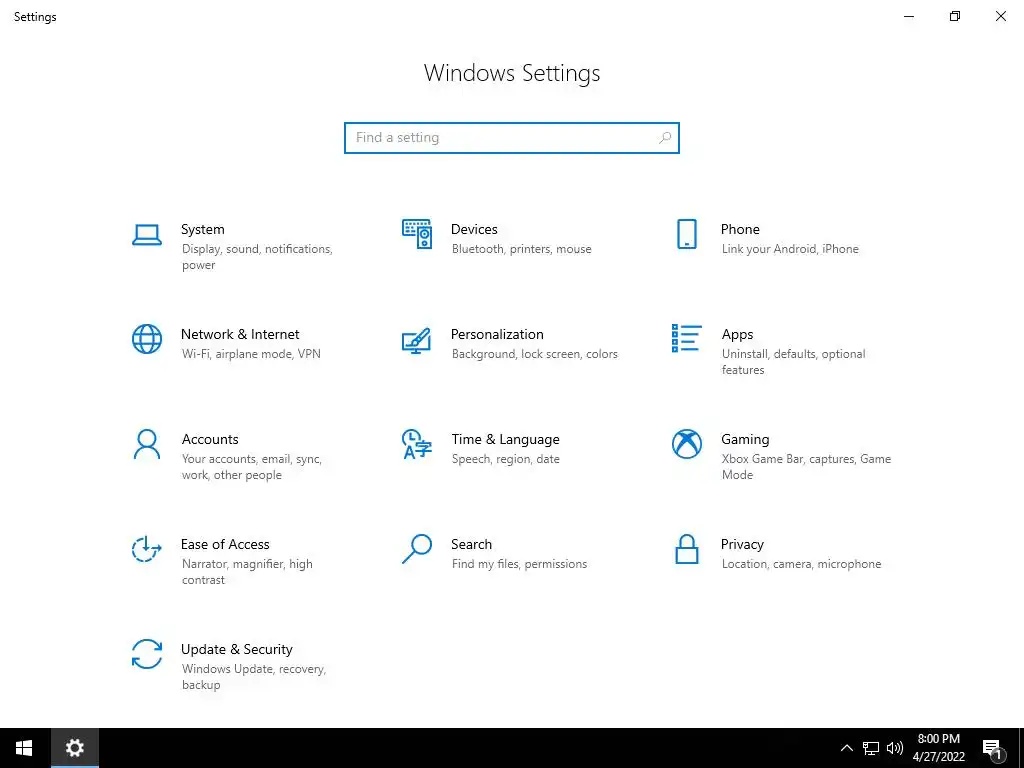Viewport: 1024px width, 768px height.
Task: Open the Accounts label
Action: coord(210,440)
